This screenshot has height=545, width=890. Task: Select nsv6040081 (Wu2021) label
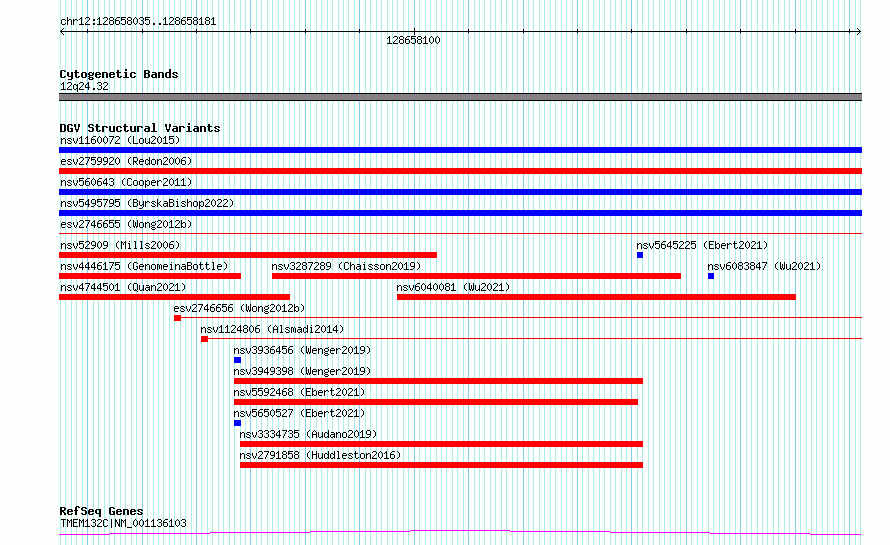click(x=453, y=287)
